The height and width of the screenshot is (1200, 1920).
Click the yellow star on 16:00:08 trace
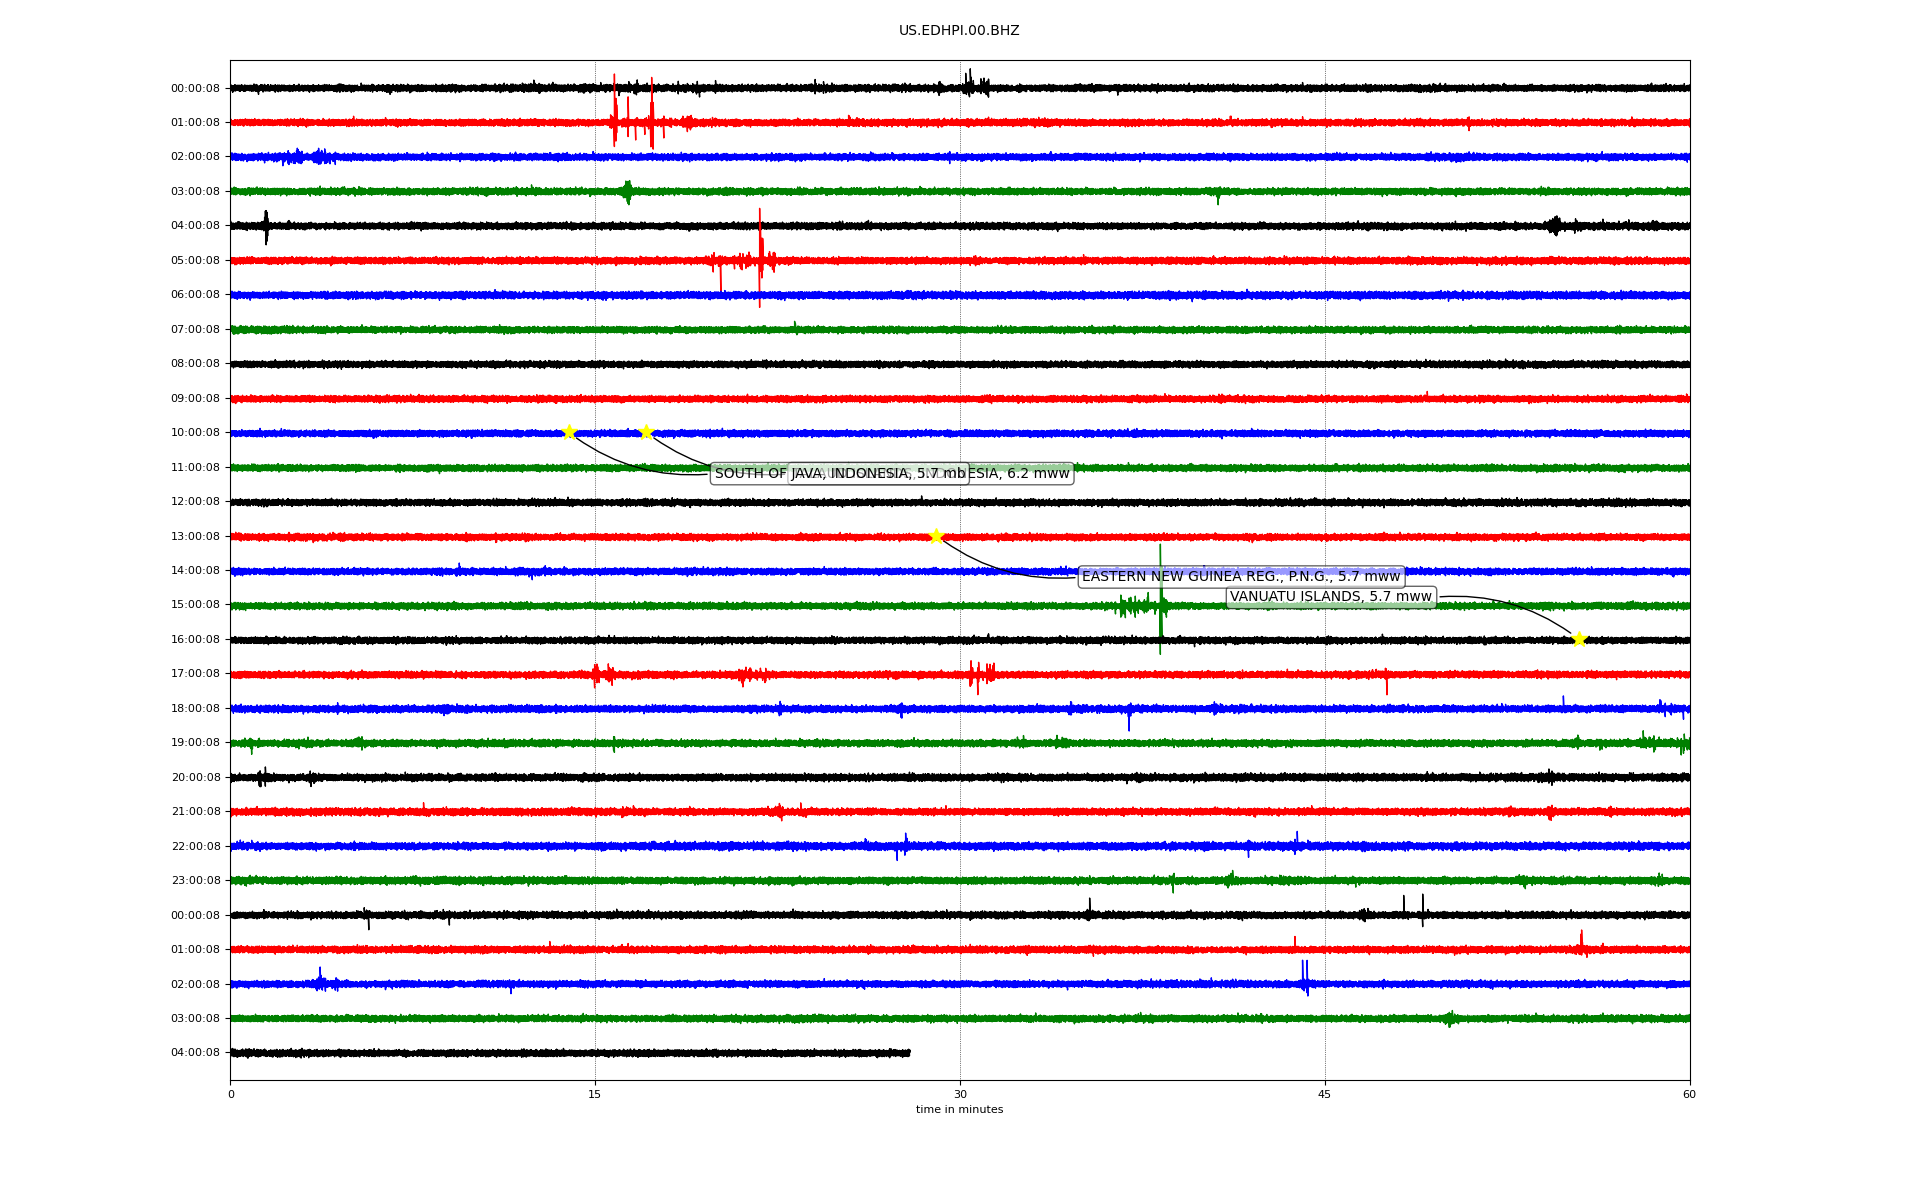click(1579, 639)
